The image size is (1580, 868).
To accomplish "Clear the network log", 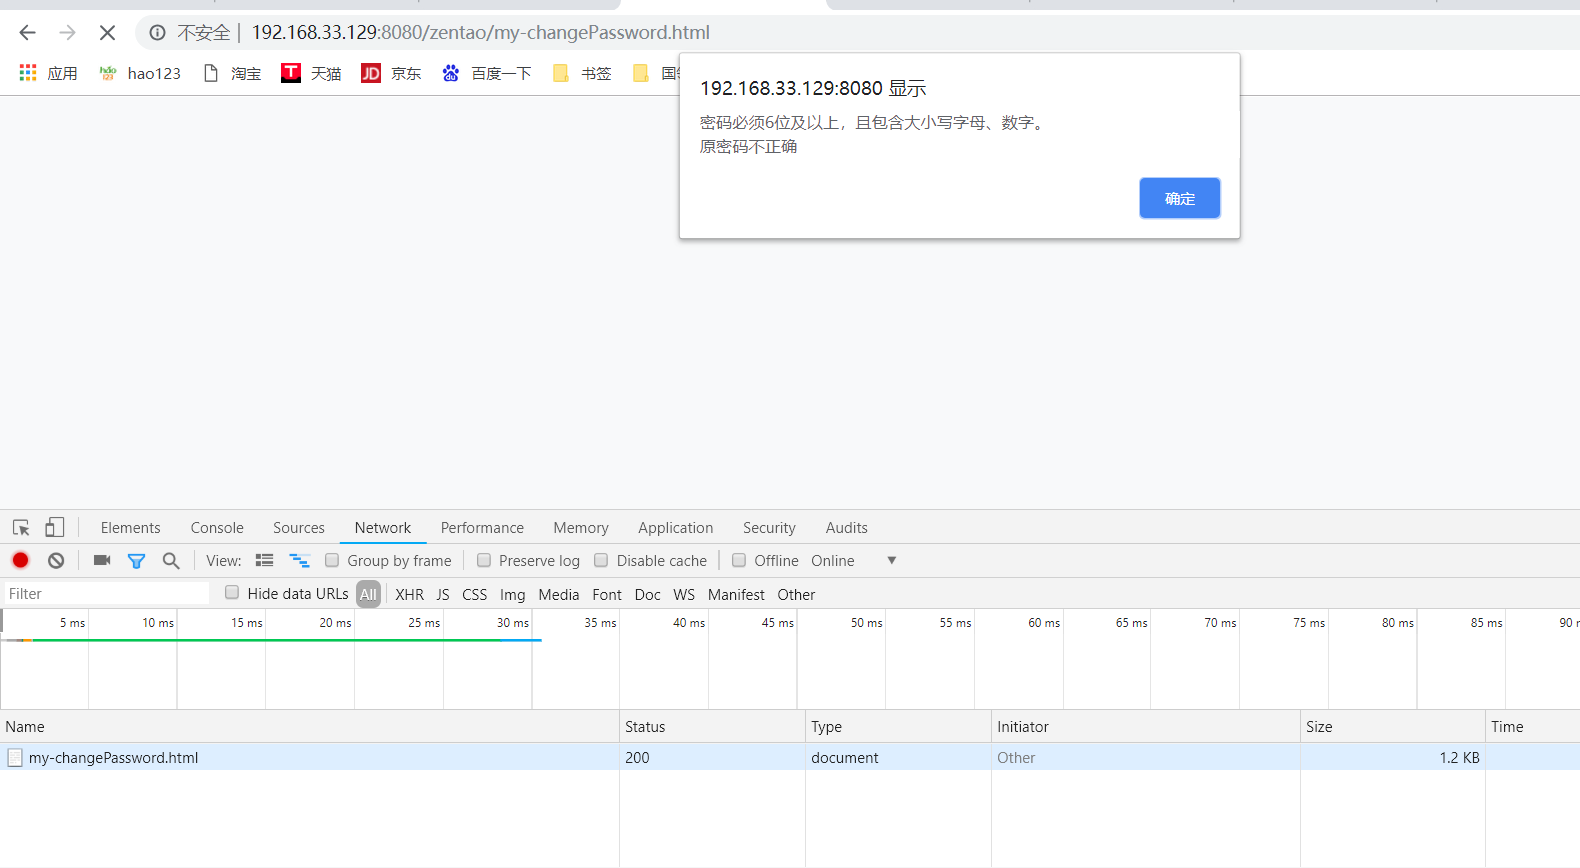I will 56,560.
